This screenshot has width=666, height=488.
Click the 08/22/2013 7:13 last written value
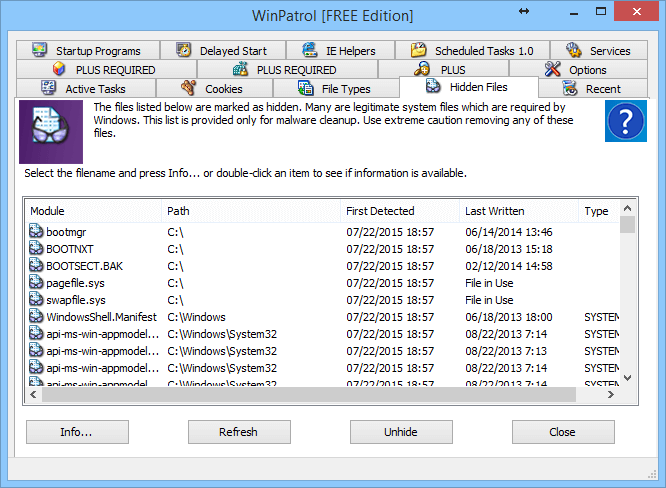[506, 351]
